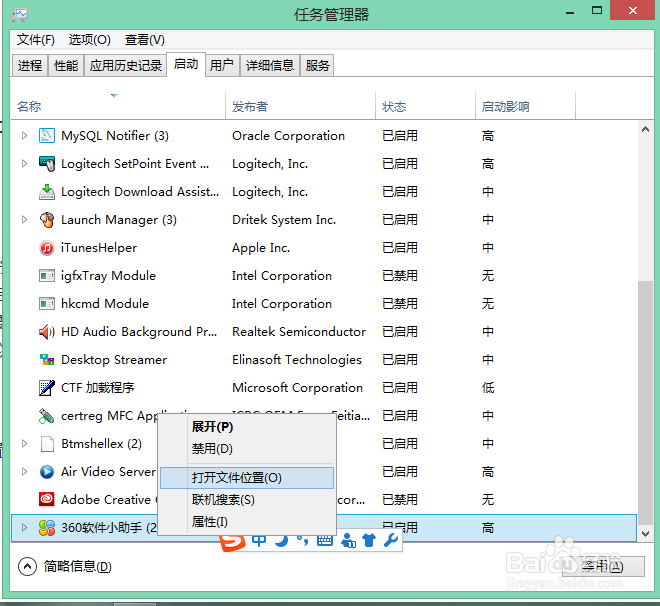Viewport: 660px width, 606px height.
Task: Expand Launch Manager (3) group
Action: click(x=24, y=220)
